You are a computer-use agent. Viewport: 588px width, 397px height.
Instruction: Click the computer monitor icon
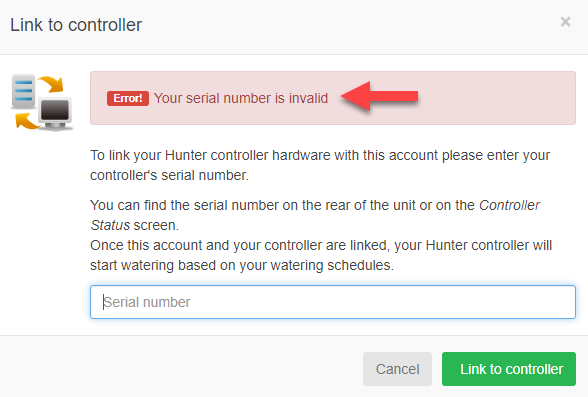click(x=56, y=114)
